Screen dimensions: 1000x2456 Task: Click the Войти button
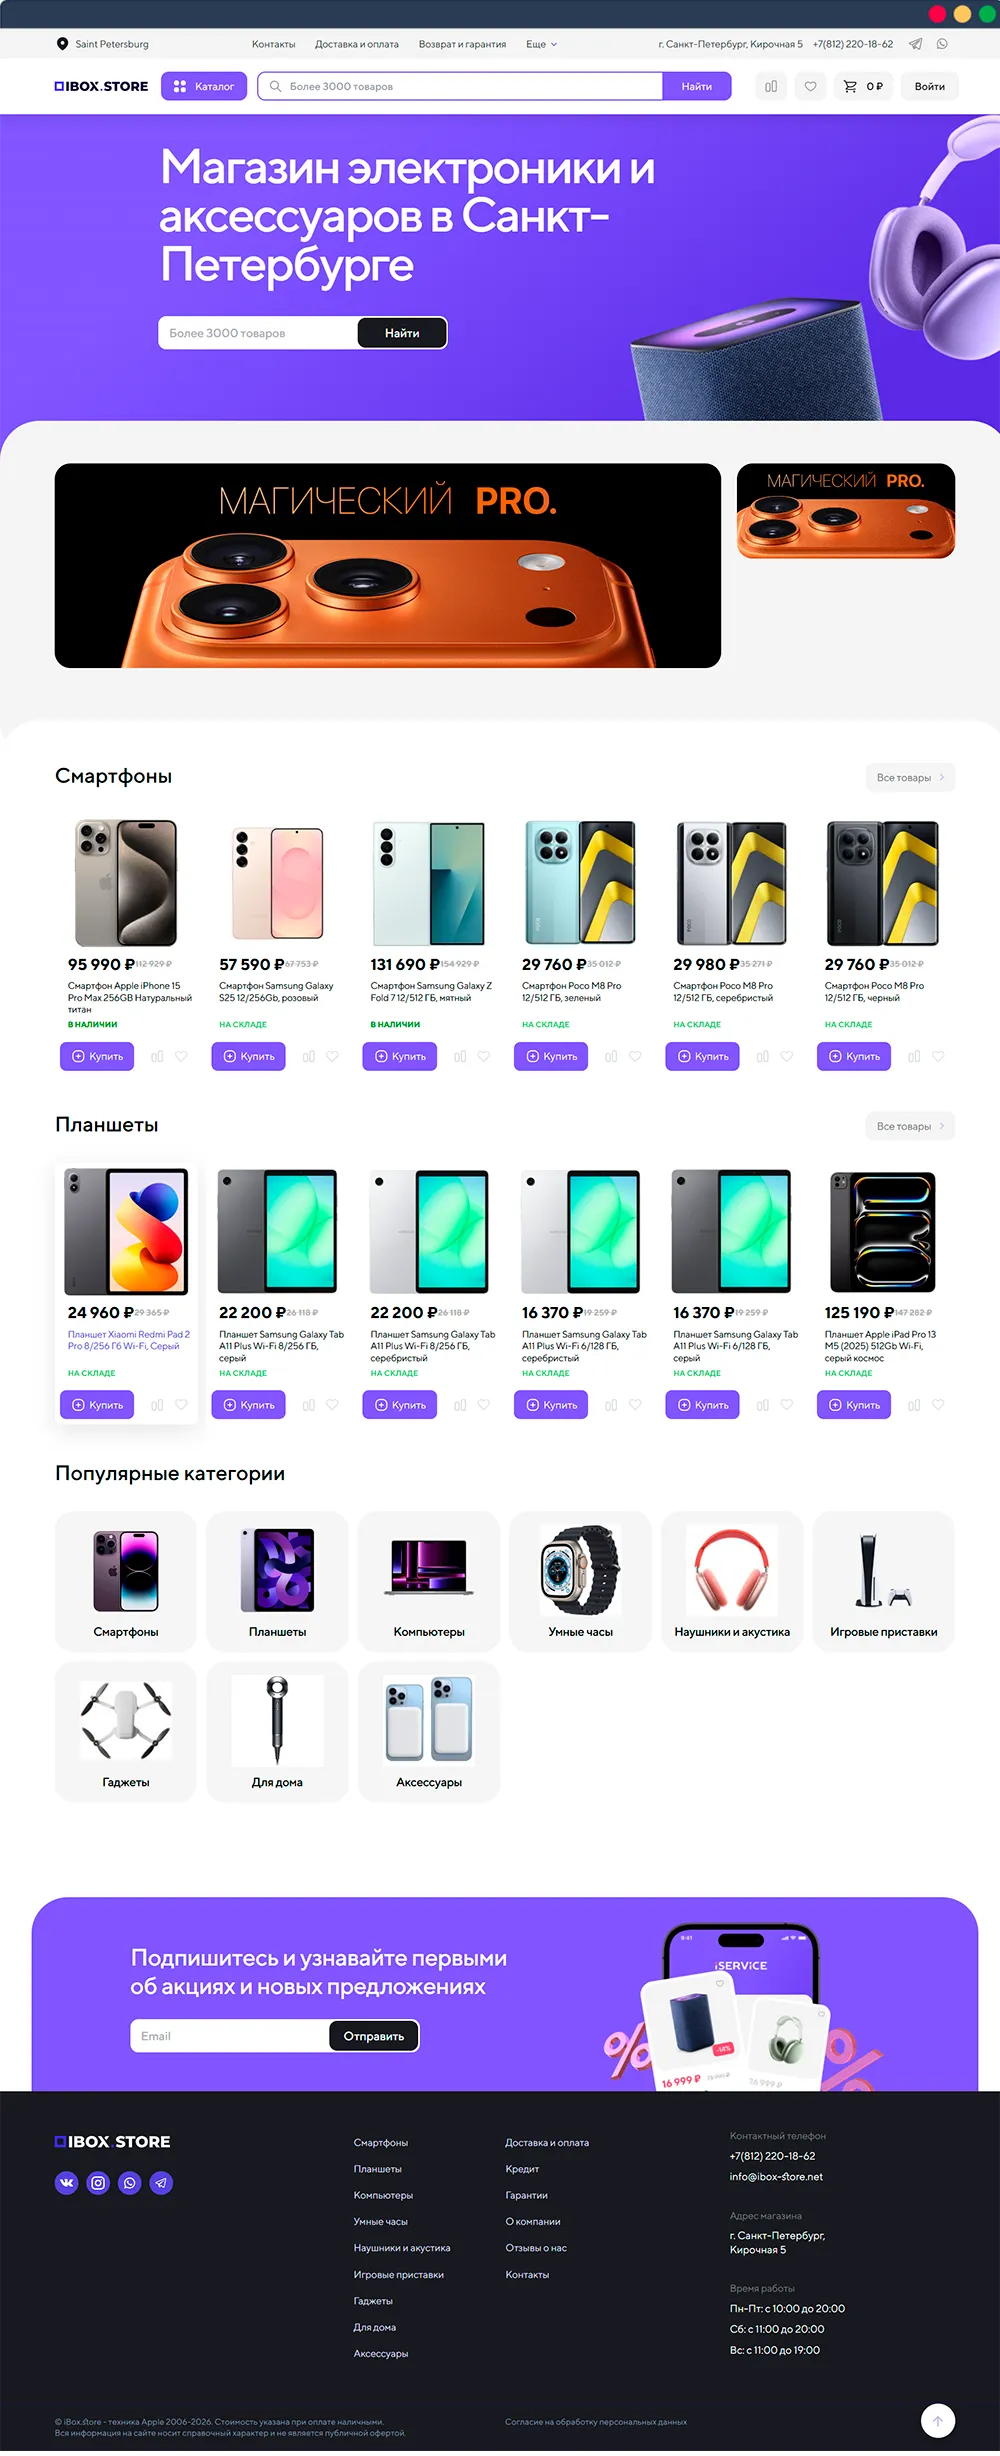pyautogui.click(x=929, y=87)
